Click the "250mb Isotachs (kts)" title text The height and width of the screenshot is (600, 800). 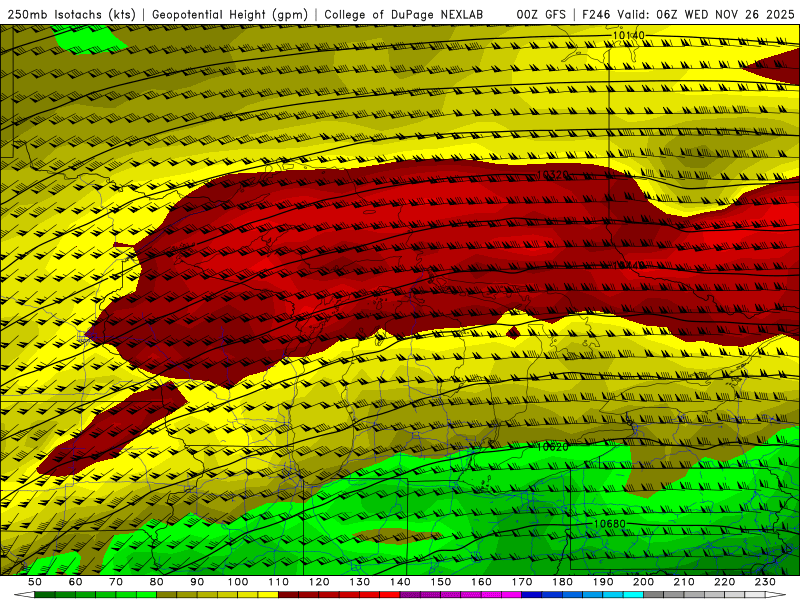(71, 14)
